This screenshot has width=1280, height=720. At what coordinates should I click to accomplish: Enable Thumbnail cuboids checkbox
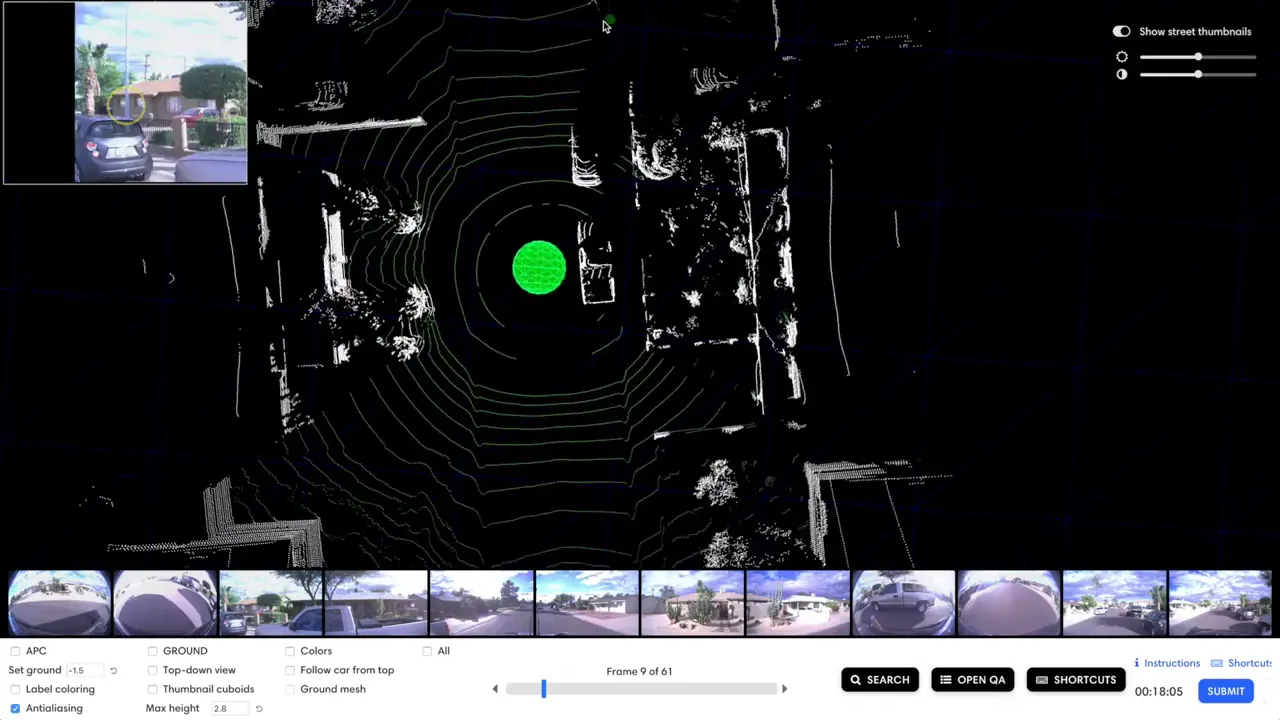152,689
